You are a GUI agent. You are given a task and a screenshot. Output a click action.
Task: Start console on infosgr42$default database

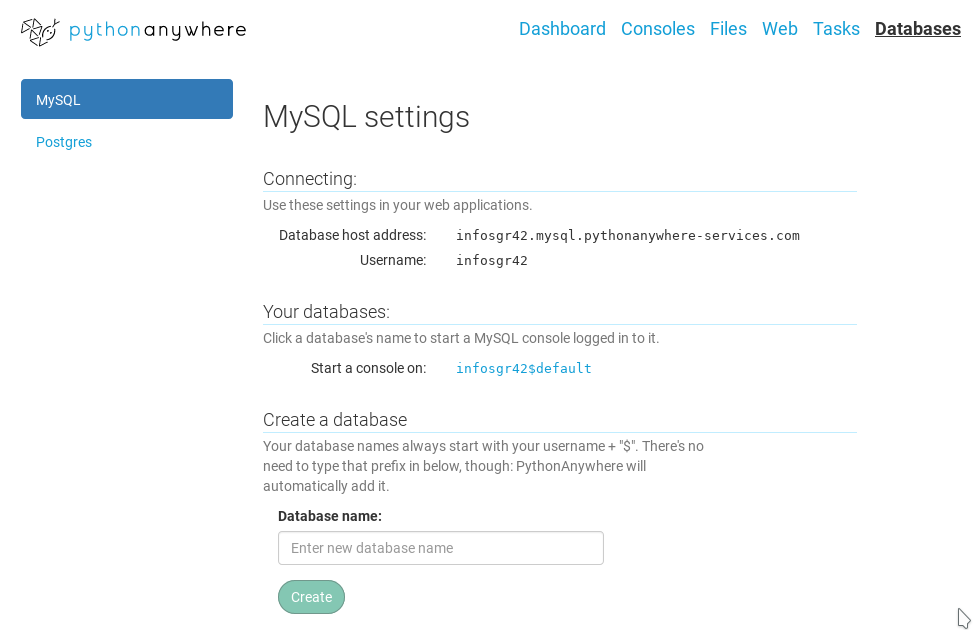coord(523,368)
